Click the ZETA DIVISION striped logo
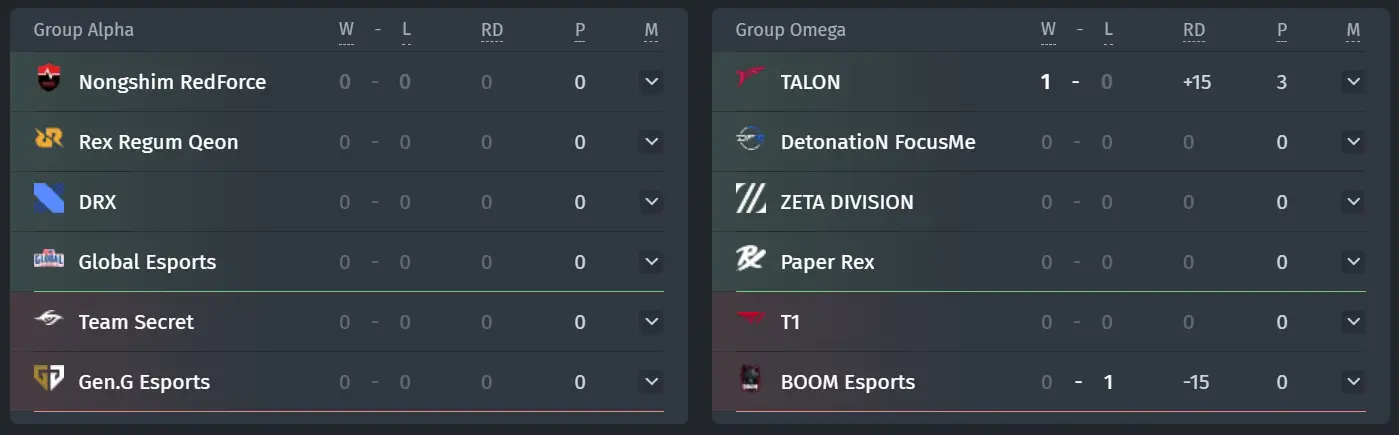This screenshot has height=435, width=1399. click(x=751, y=201)
